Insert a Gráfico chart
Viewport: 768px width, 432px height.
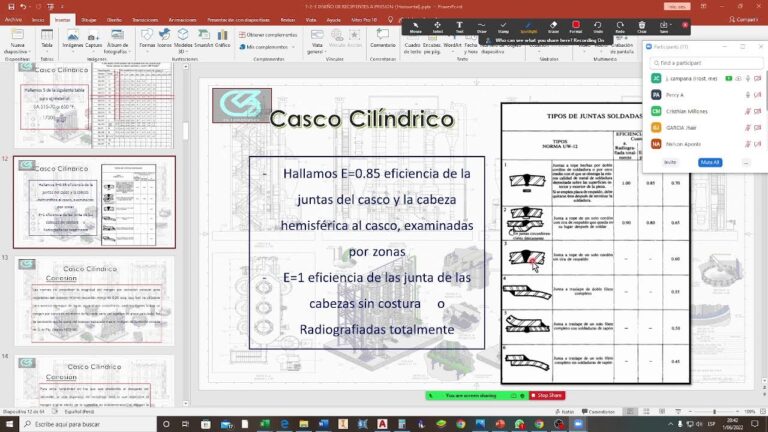pyautogui.click(x=222, y=39)
